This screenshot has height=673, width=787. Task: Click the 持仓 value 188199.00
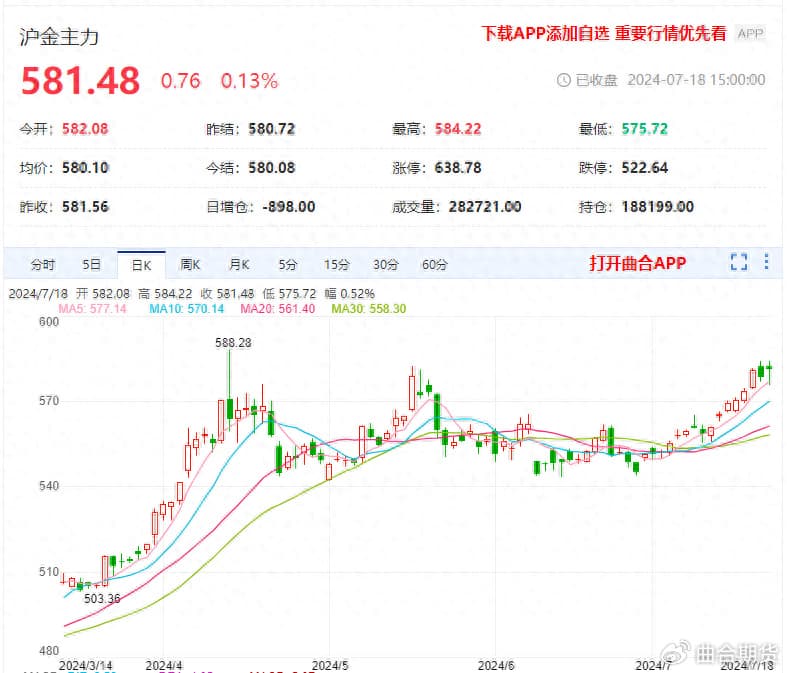(x=658, y=207)
